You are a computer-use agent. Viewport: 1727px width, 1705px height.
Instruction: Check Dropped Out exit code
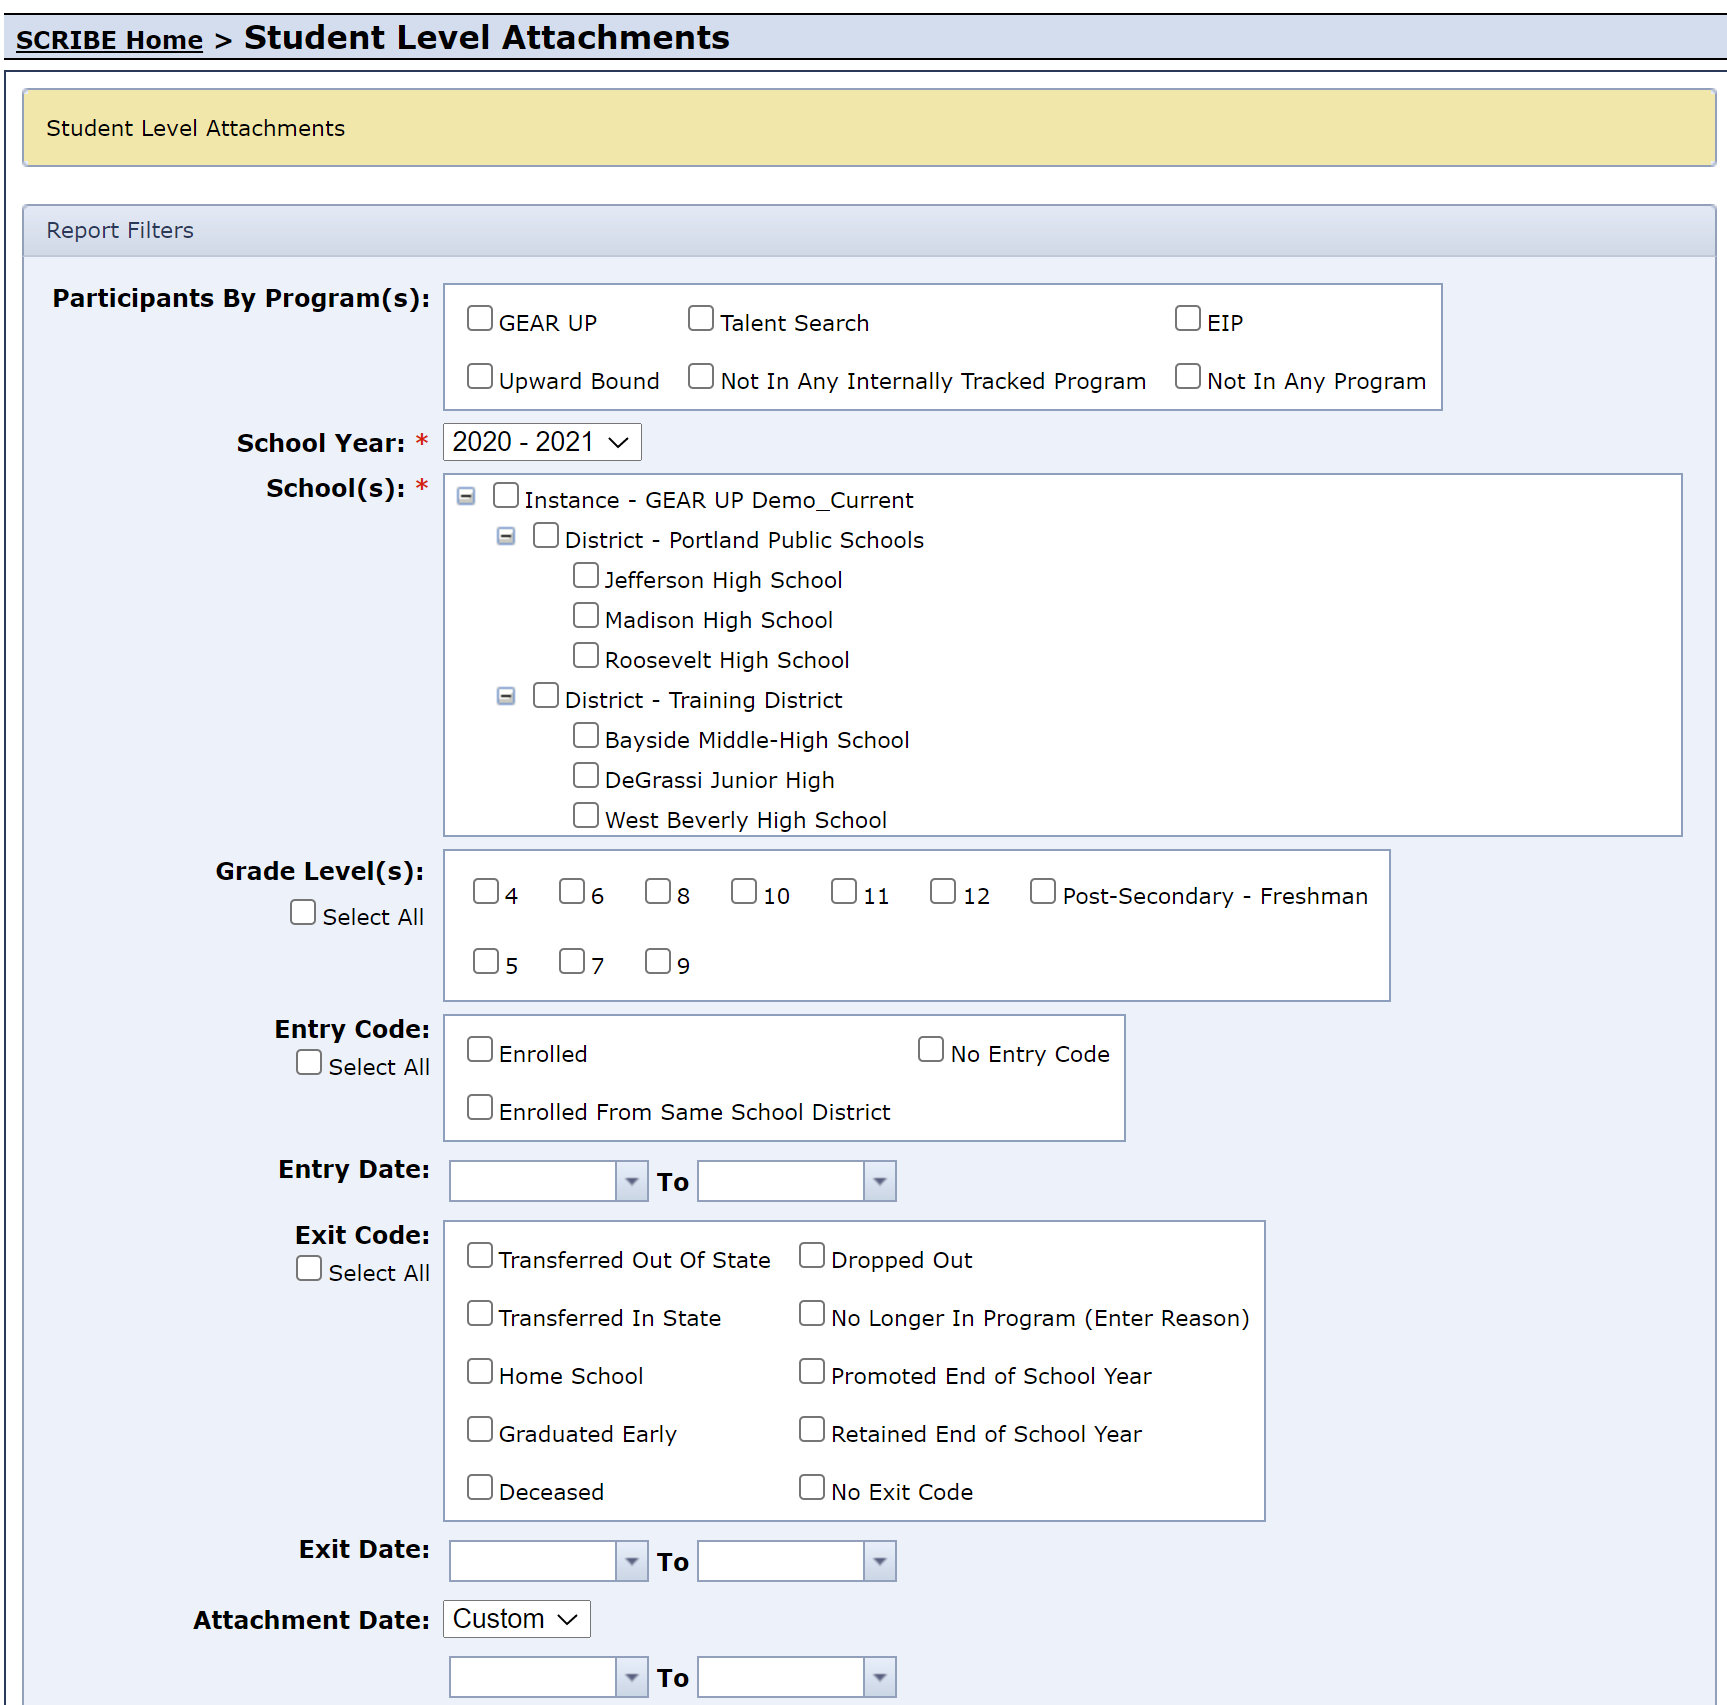[x=812, y=1255]
